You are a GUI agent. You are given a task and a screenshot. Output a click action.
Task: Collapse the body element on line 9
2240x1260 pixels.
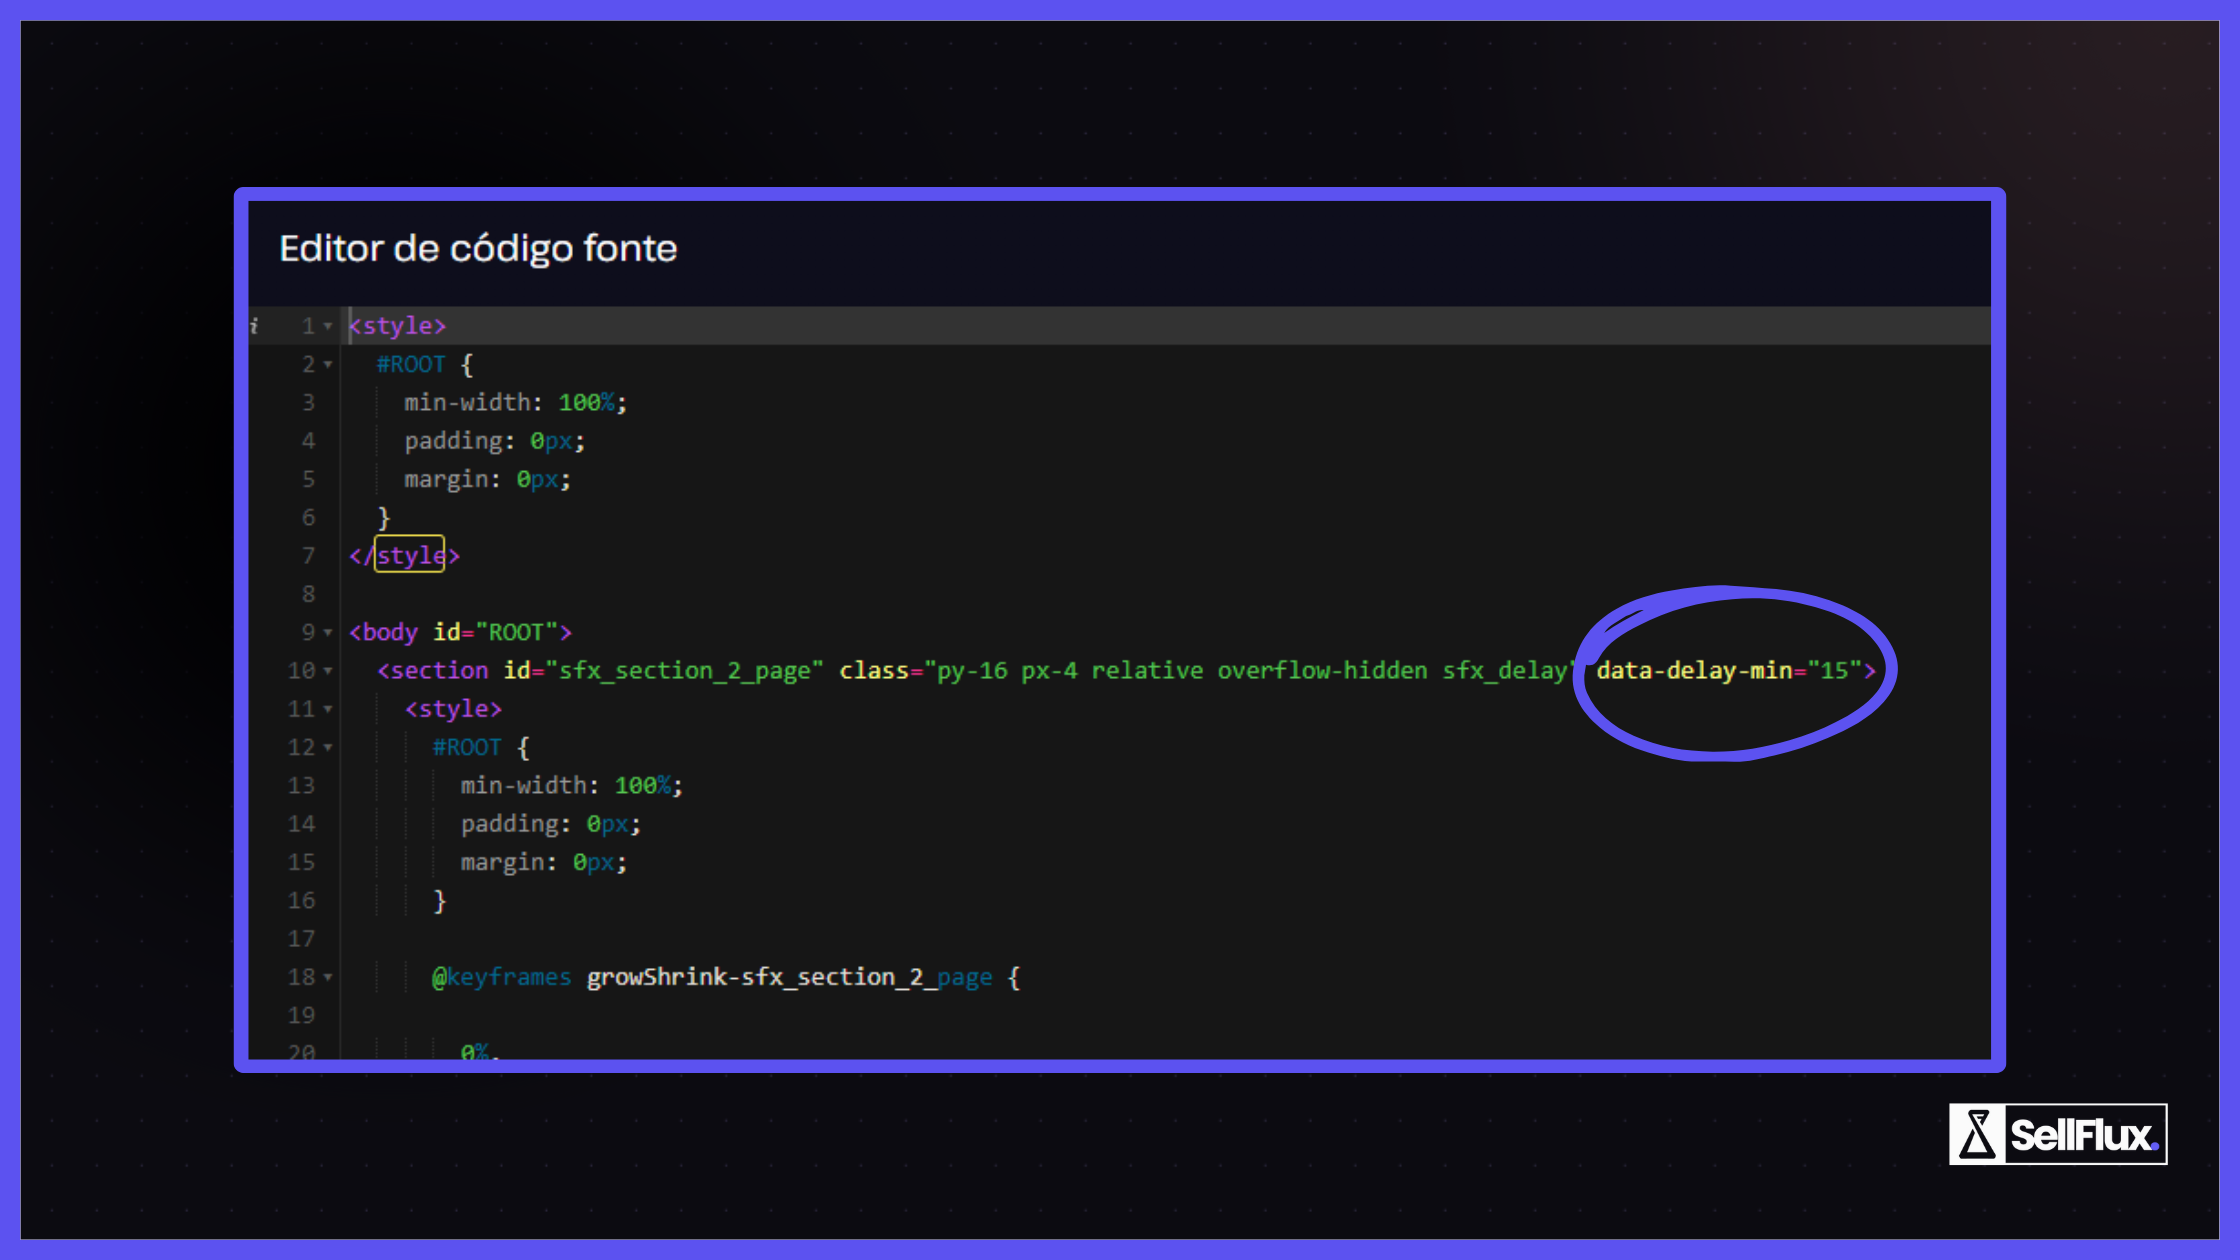(327, 632)
